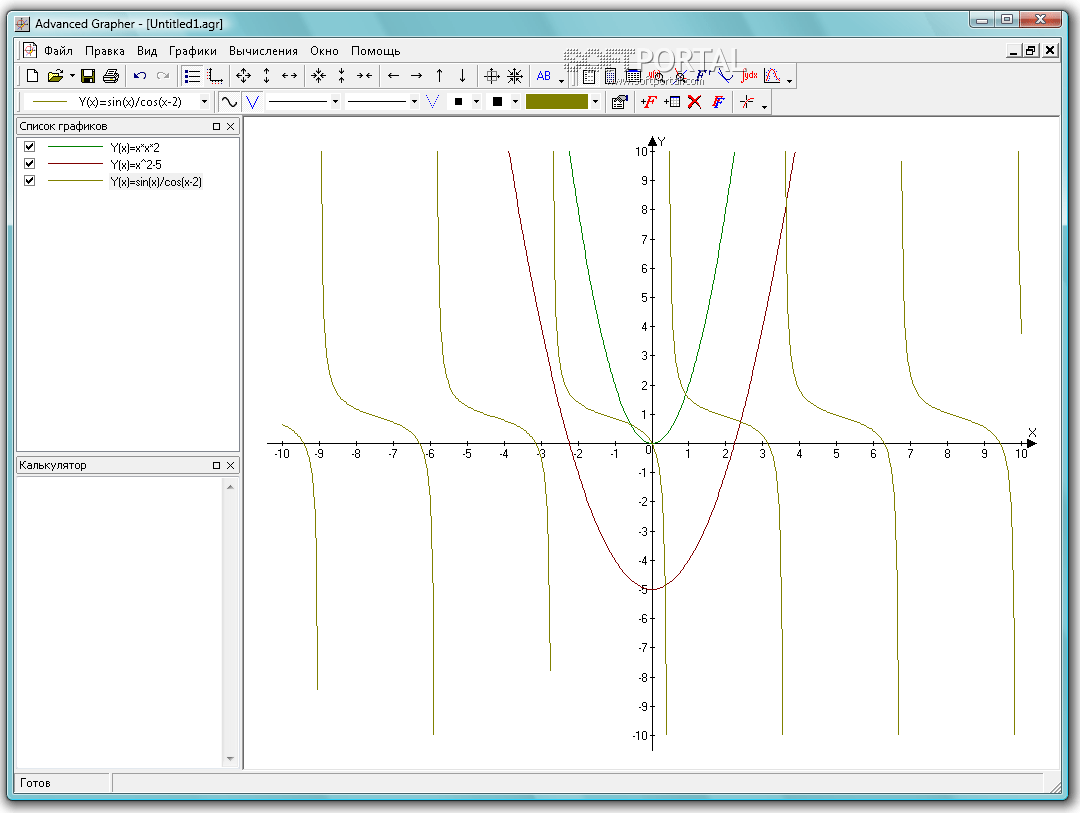1080x813 pixels.
Task: Uncheck the Y(x)=sin(x)/cos(x-2) graph checkbox
Action: click(29, 181)
